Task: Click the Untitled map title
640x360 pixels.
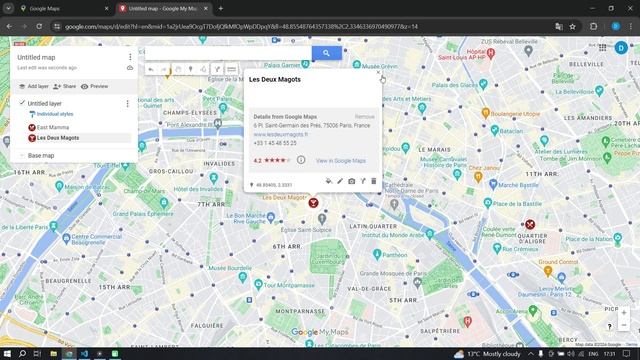Action: coord(36,58)
